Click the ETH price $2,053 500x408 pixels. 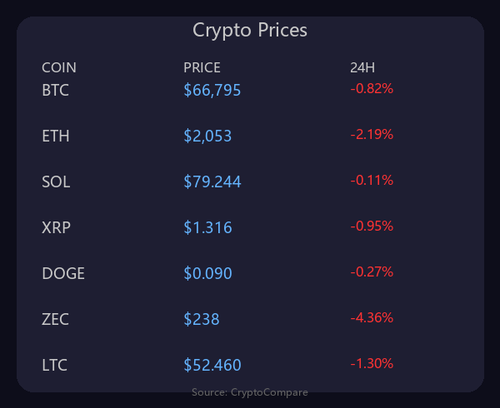point(208,136)
